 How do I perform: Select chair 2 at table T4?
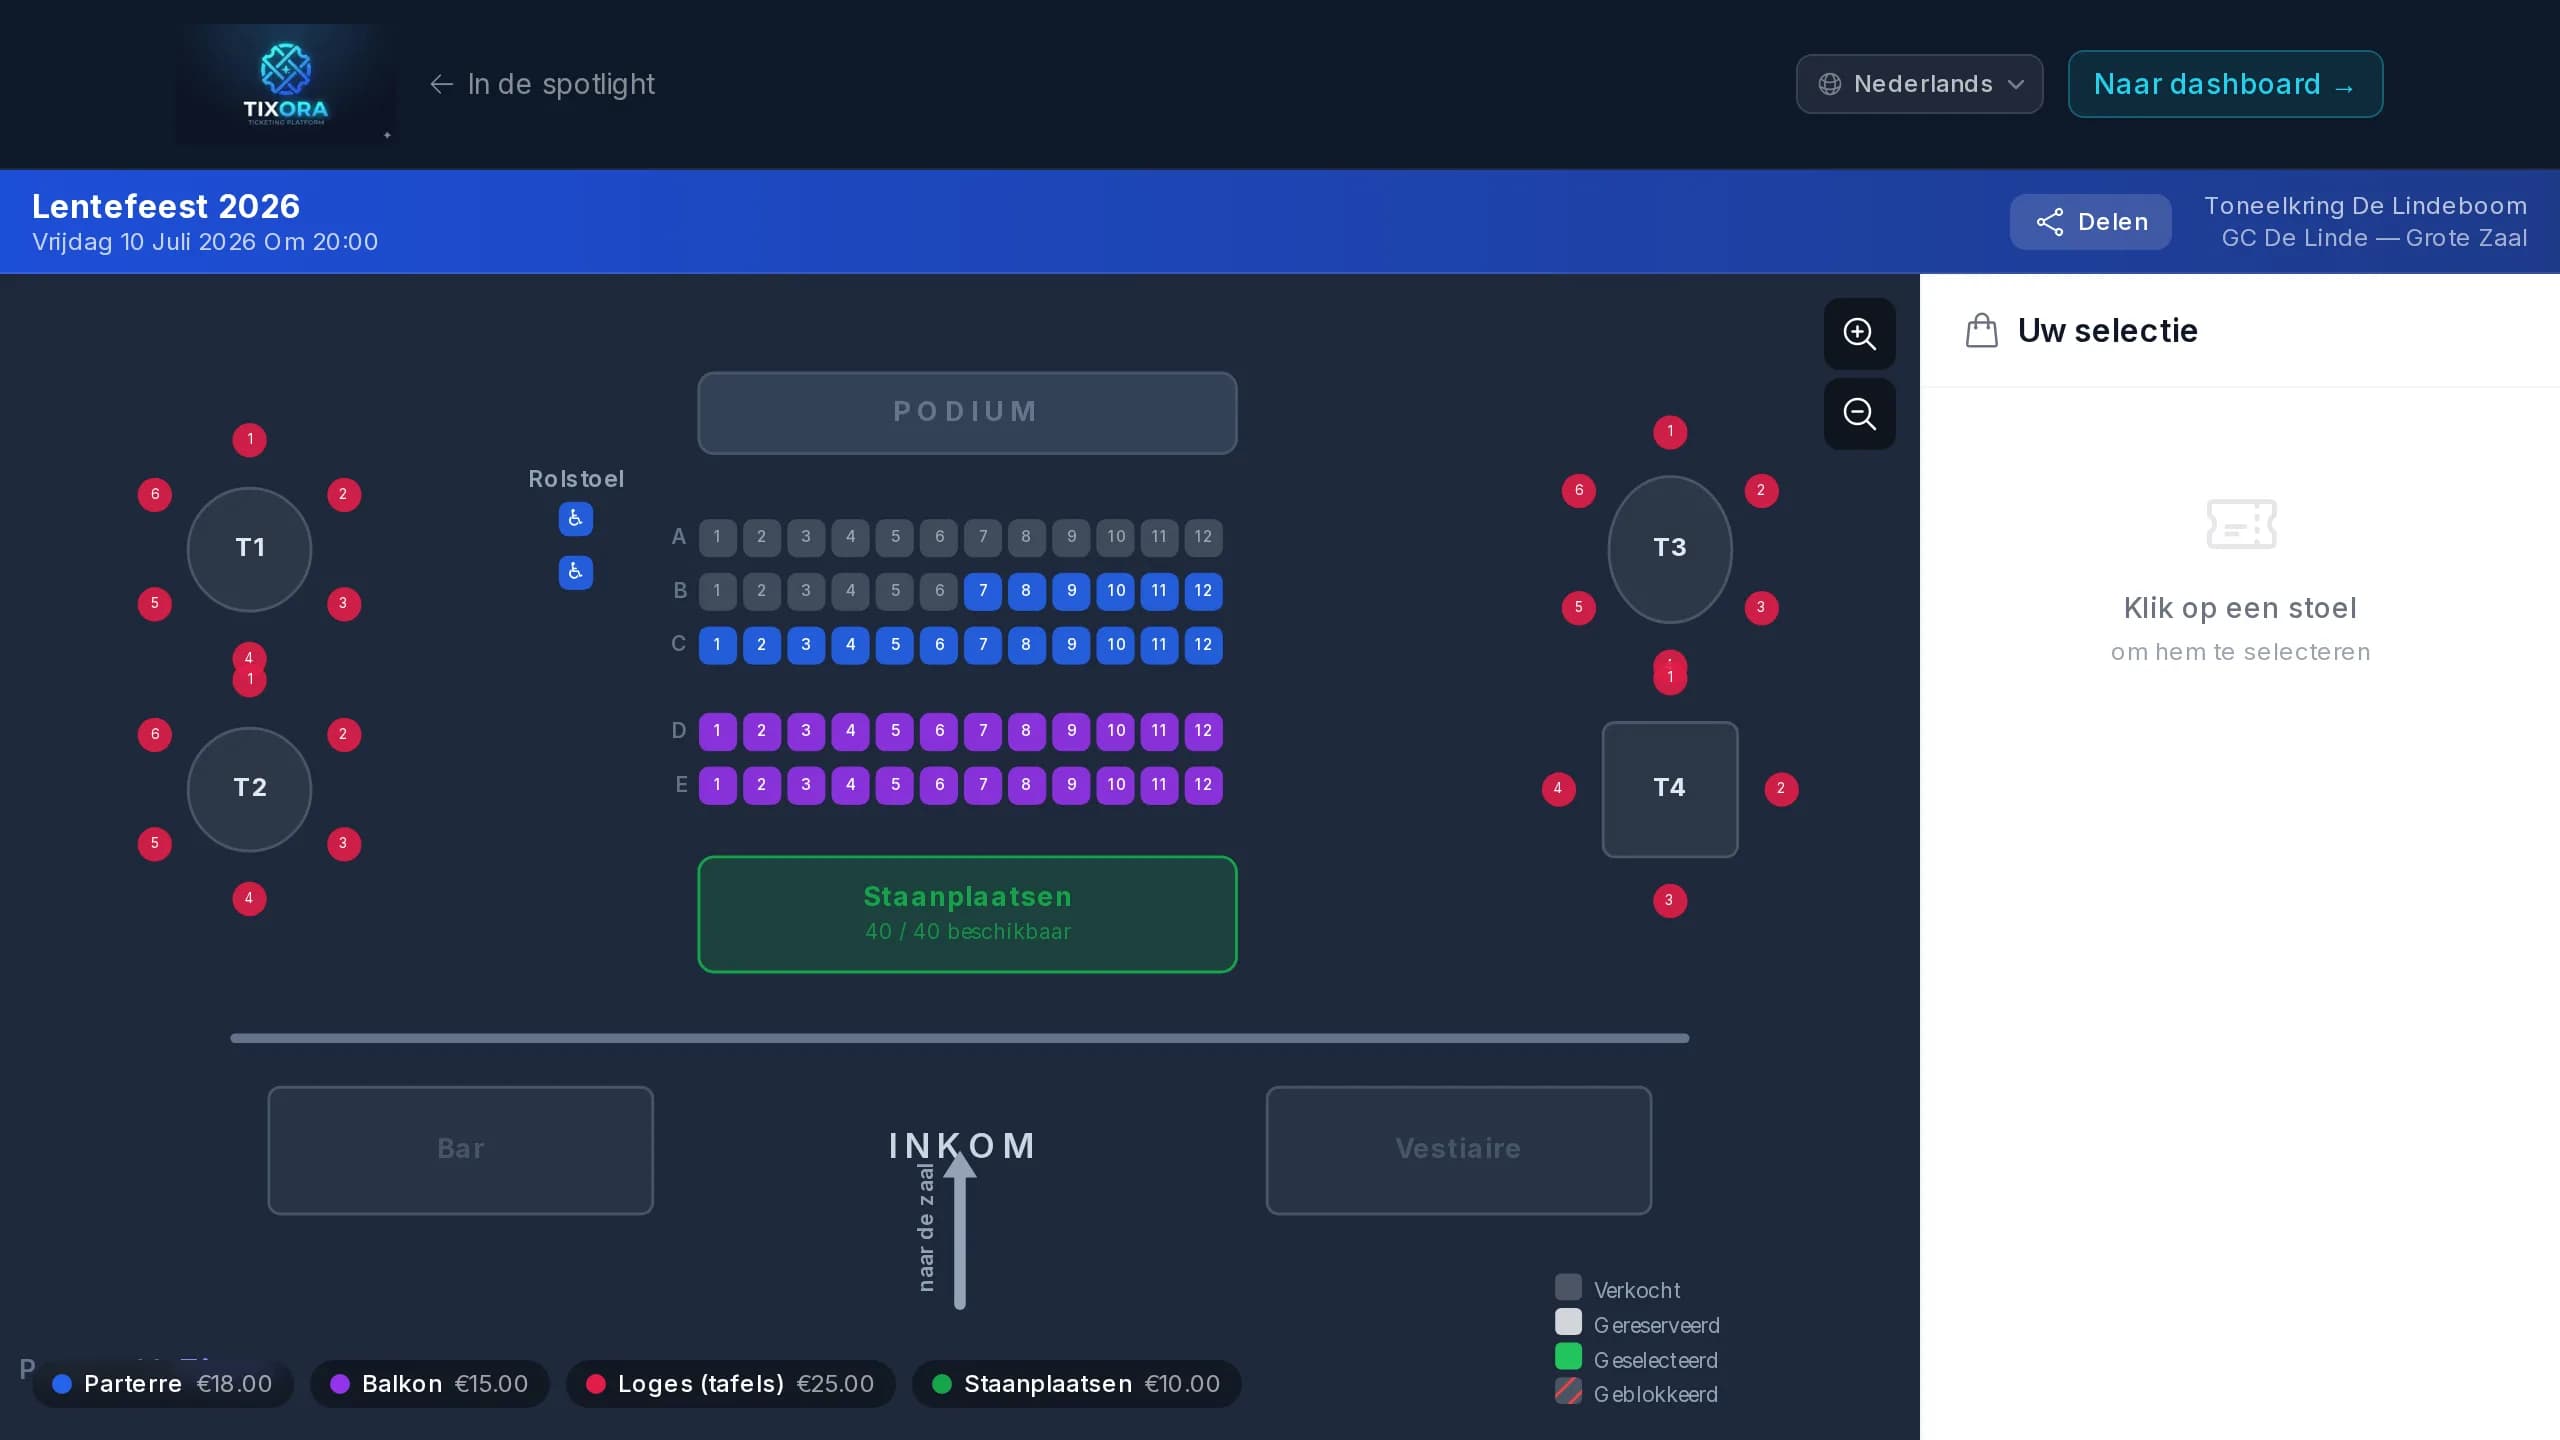1781,789
